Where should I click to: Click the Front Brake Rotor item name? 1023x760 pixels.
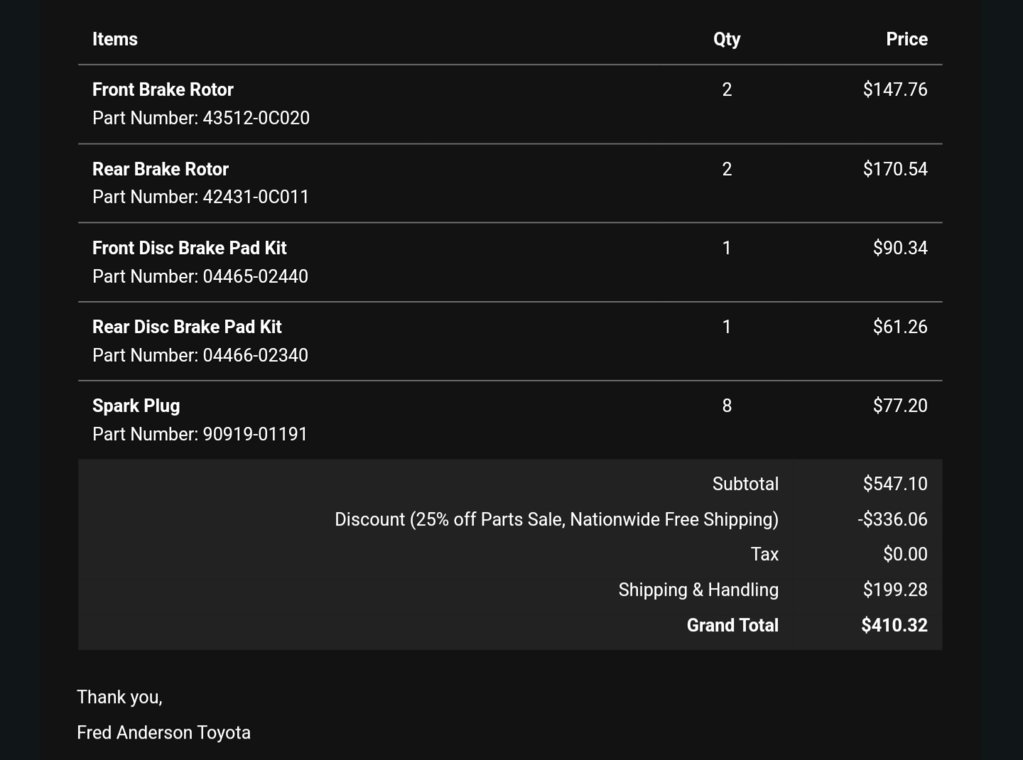pyautogui.click(x=162, y=89)
